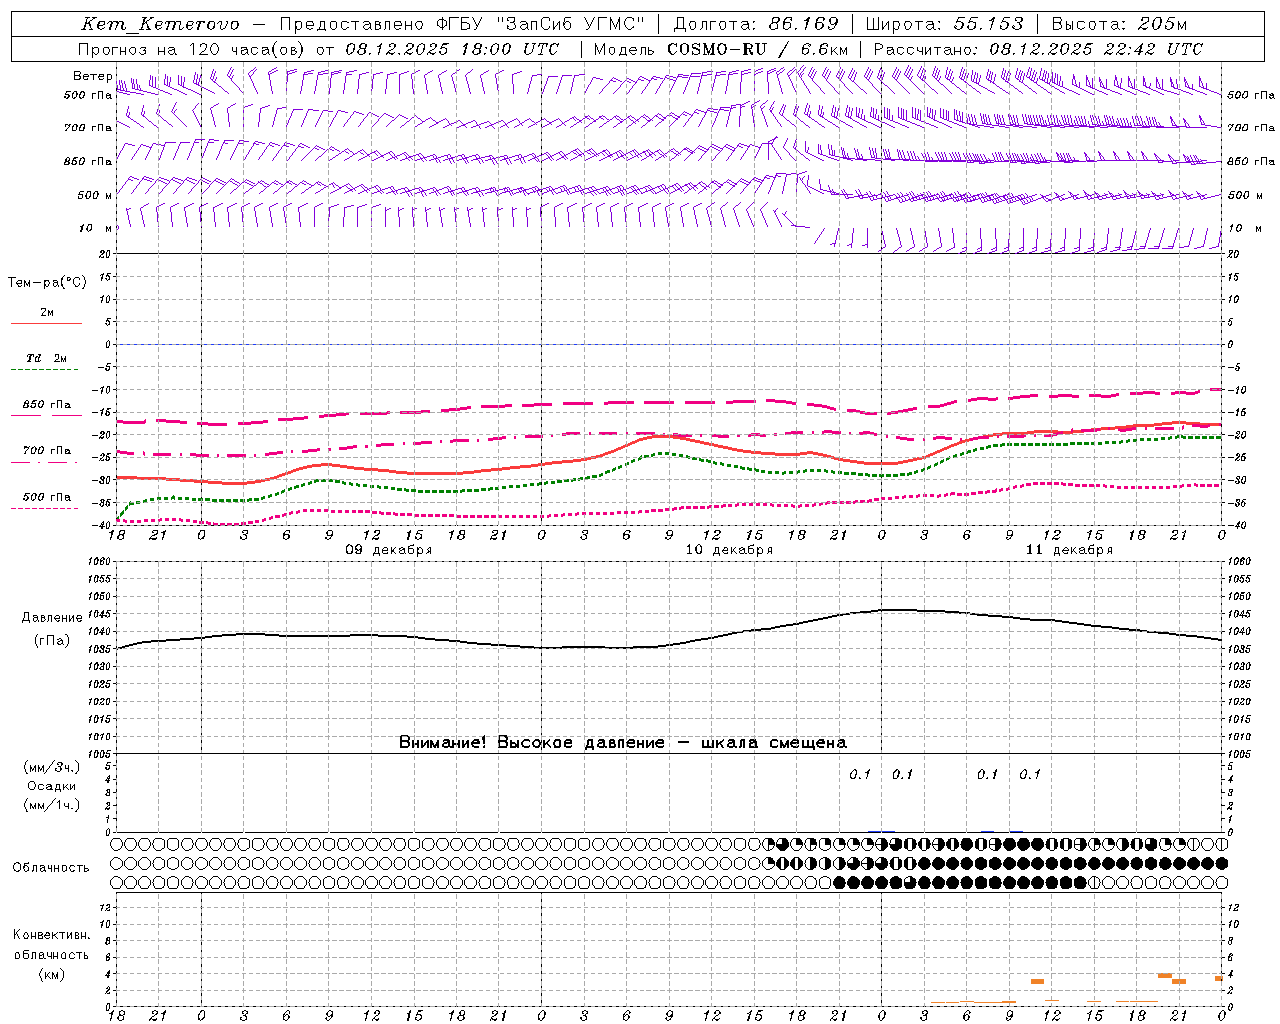
Task: Click the Облачность row label
Action: [51, 868]
